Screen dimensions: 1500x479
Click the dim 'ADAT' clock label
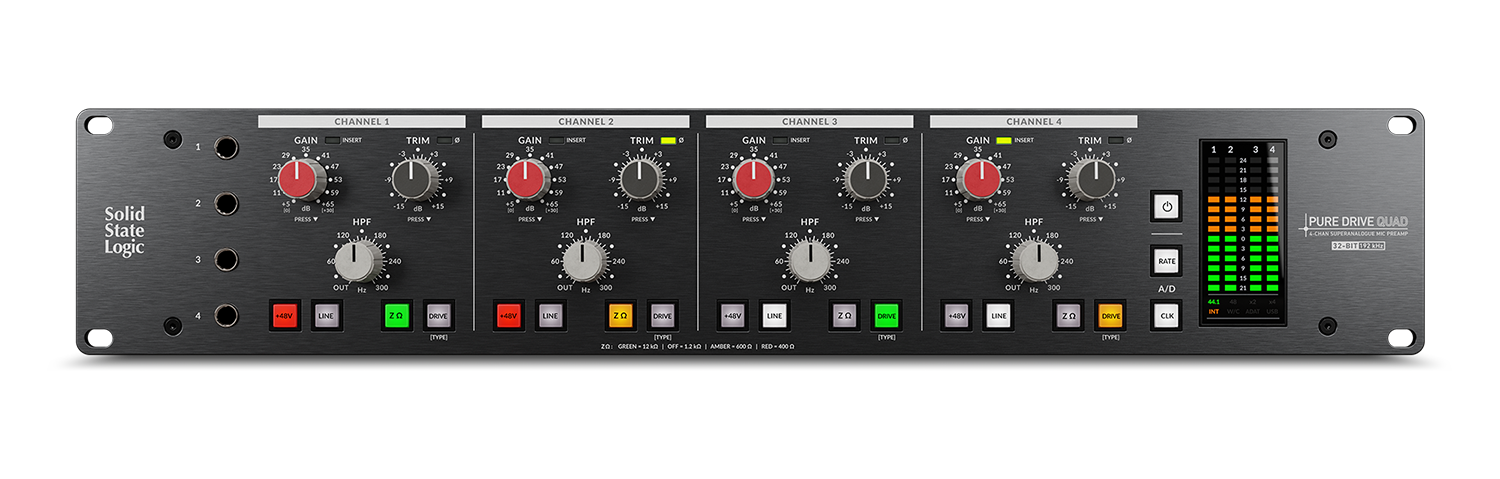click(x=1254, y=311)
